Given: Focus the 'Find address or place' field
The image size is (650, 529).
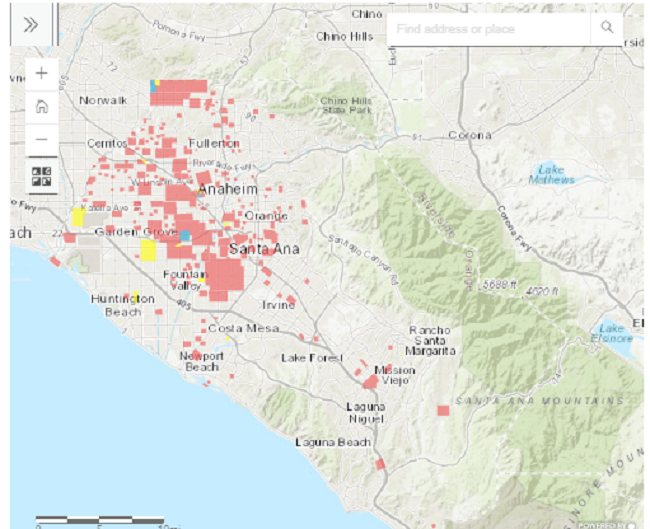Looking at the screenshot, I should pos(488,29).
